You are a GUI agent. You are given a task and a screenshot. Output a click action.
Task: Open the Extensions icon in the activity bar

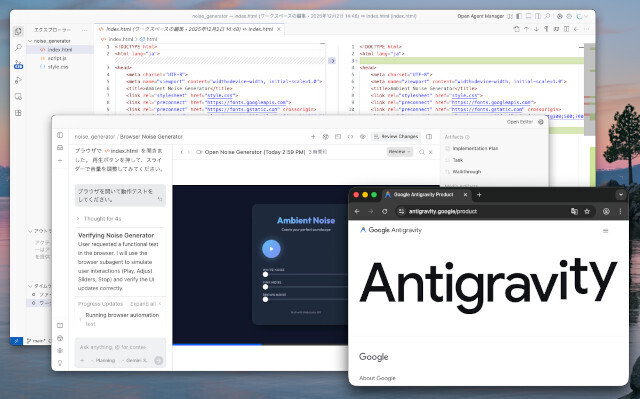click(x=18, y=113)
